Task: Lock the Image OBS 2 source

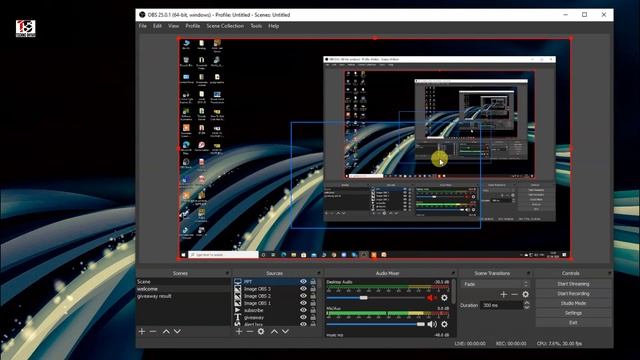Action: point(313,296)
